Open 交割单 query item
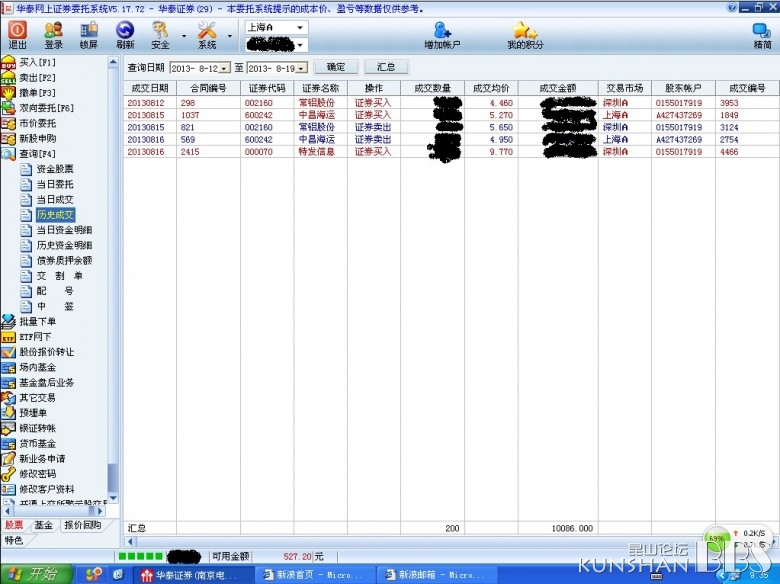 click(x=59, y=276)
